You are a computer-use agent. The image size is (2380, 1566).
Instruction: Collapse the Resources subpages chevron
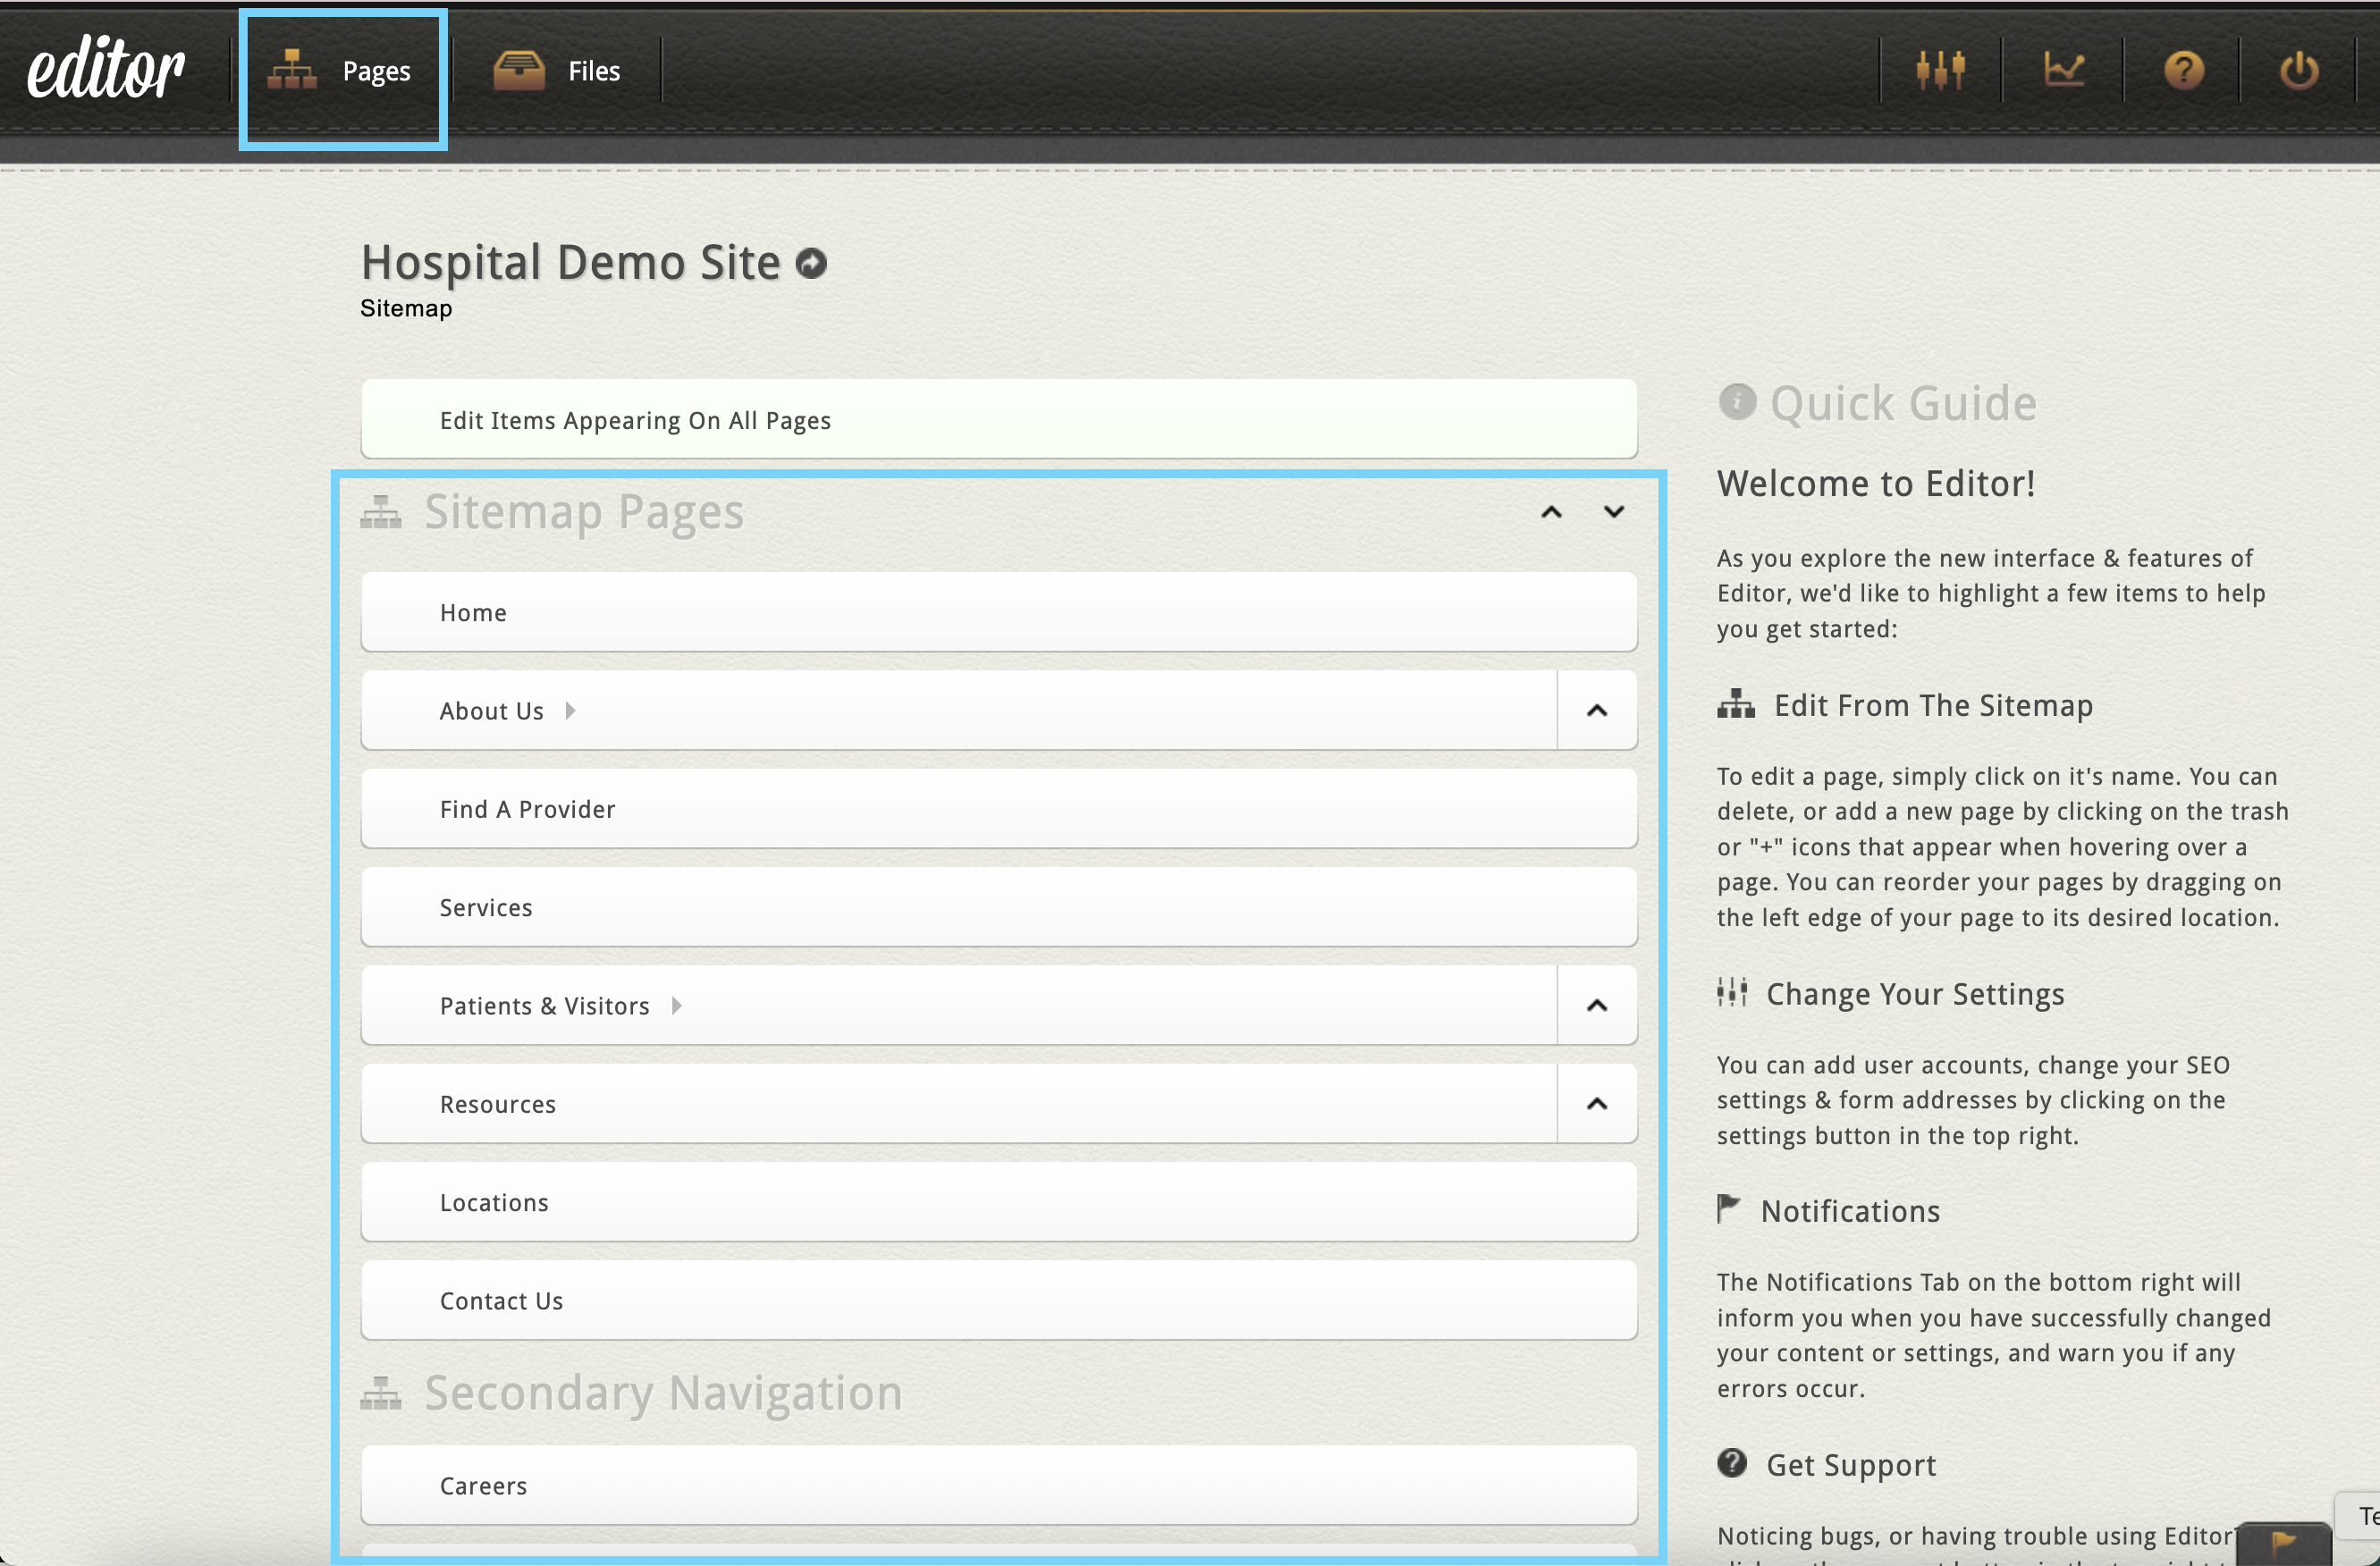(1596, 1103)
